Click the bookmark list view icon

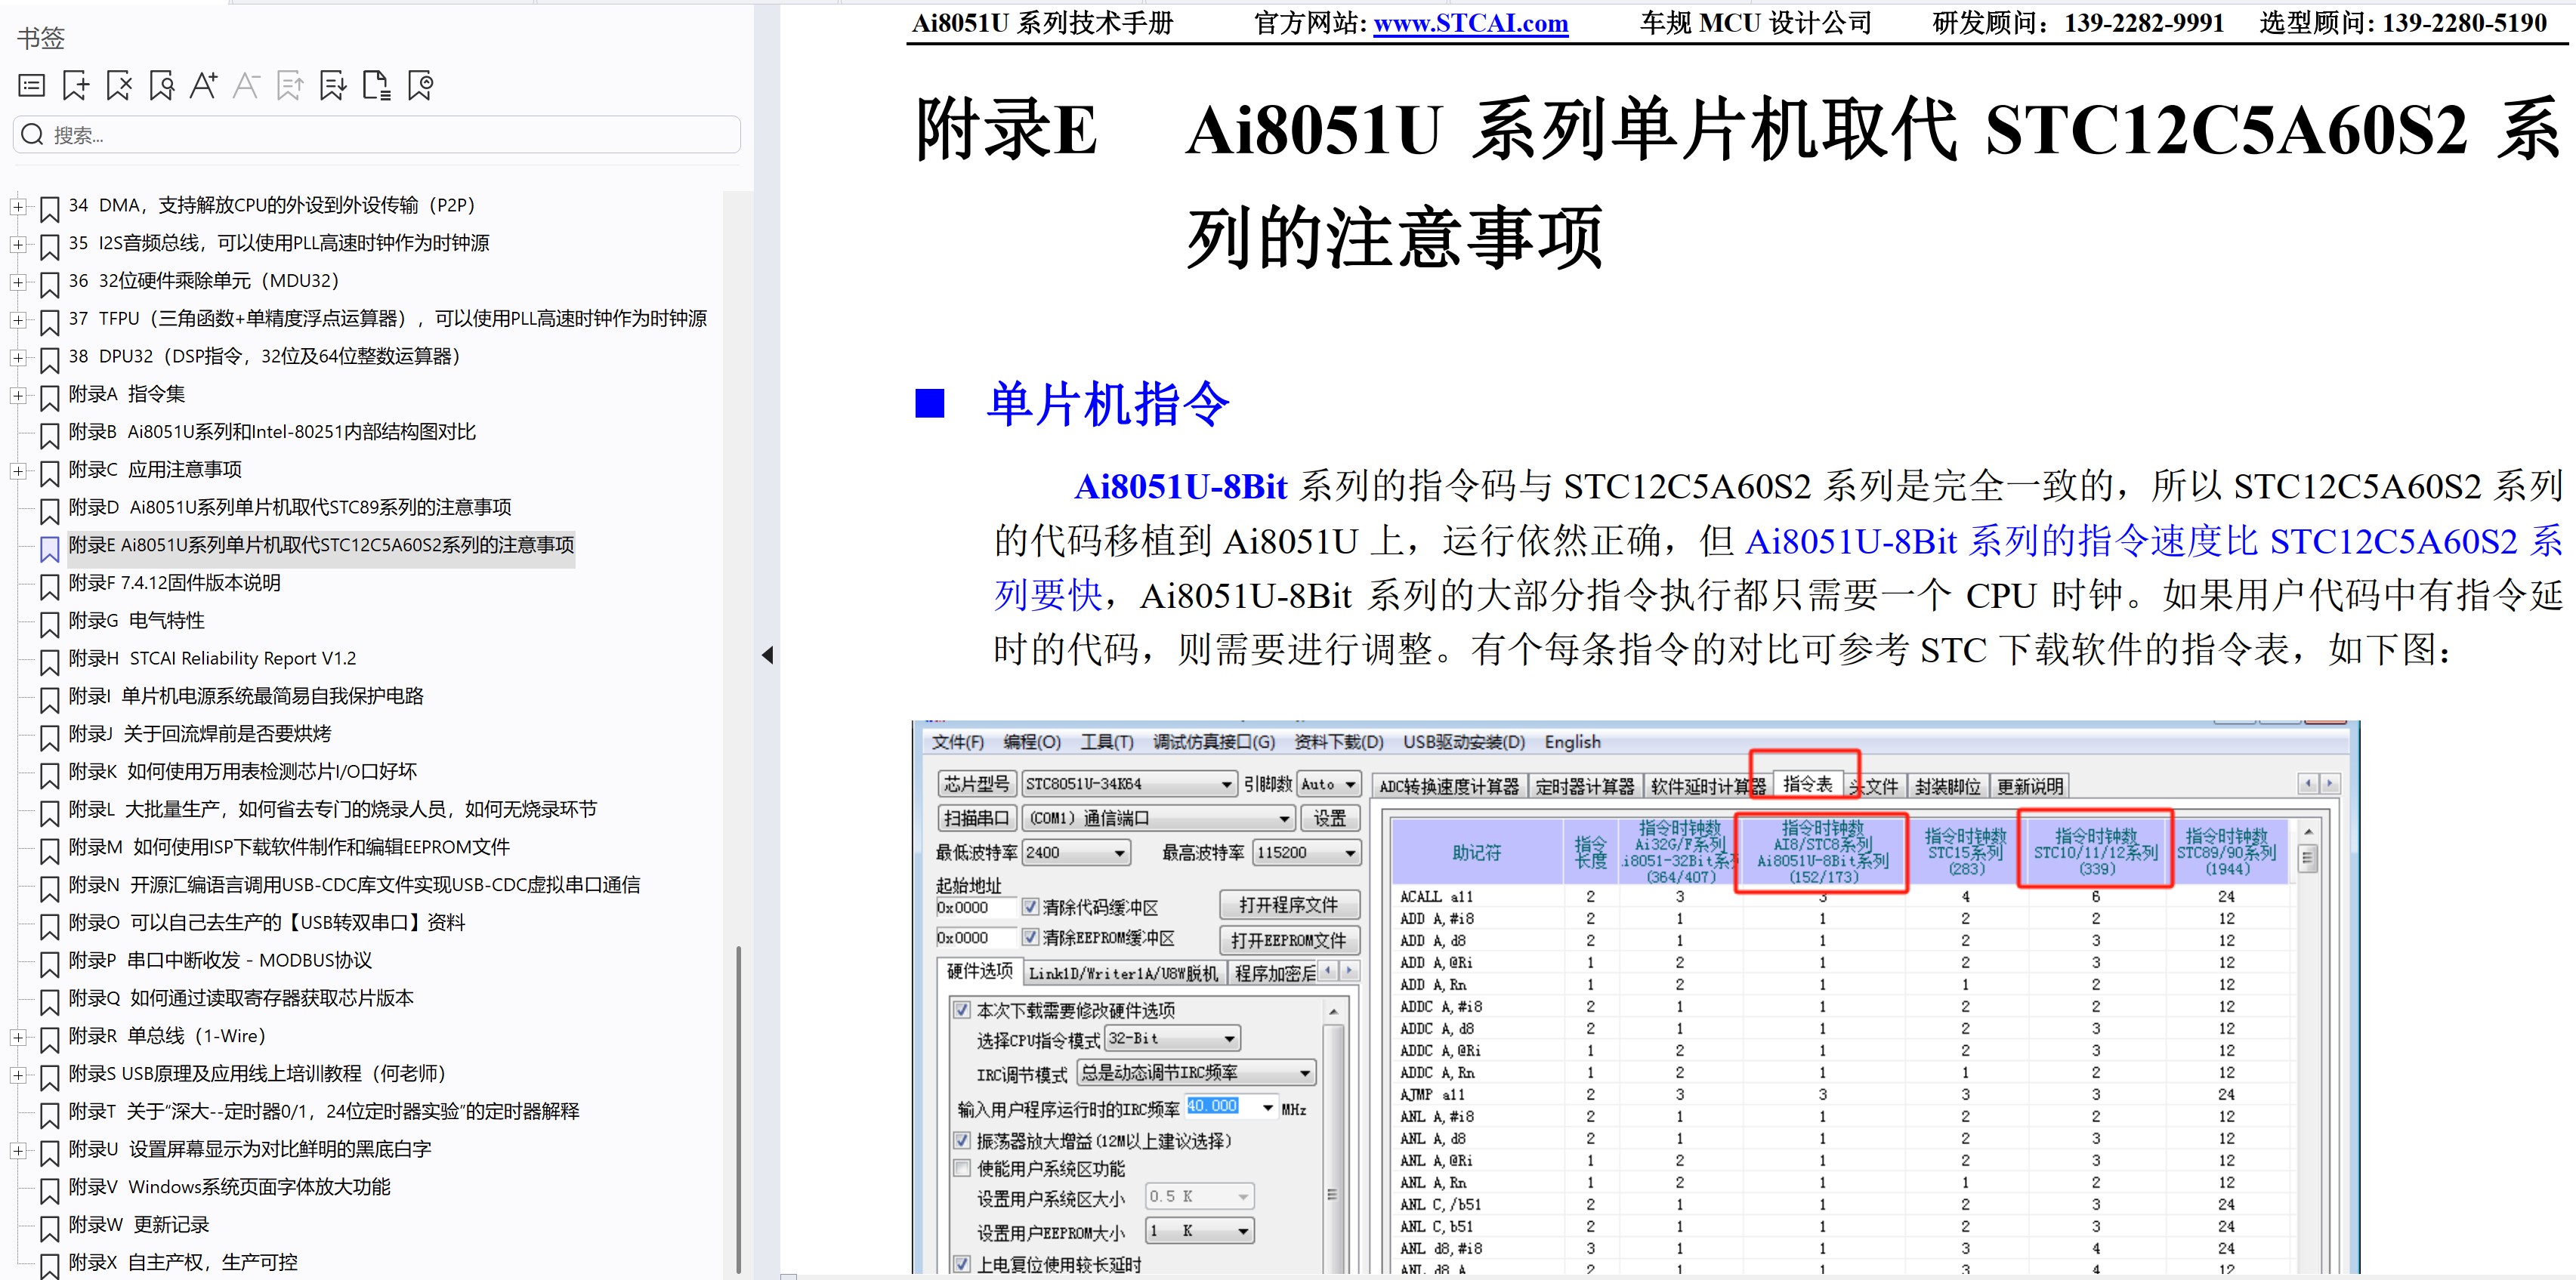coord(32,86)
